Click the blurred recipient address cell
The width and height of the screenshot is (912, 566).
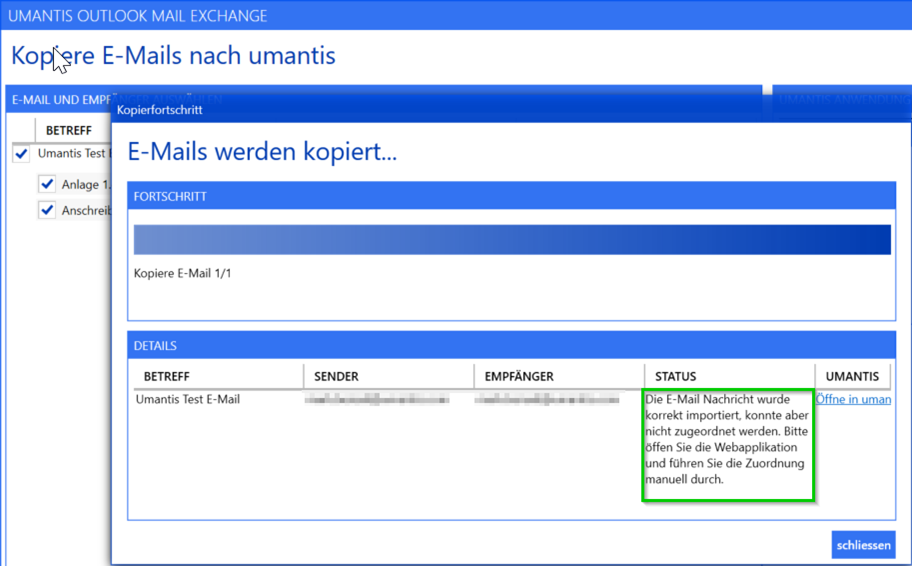(546, 399)
